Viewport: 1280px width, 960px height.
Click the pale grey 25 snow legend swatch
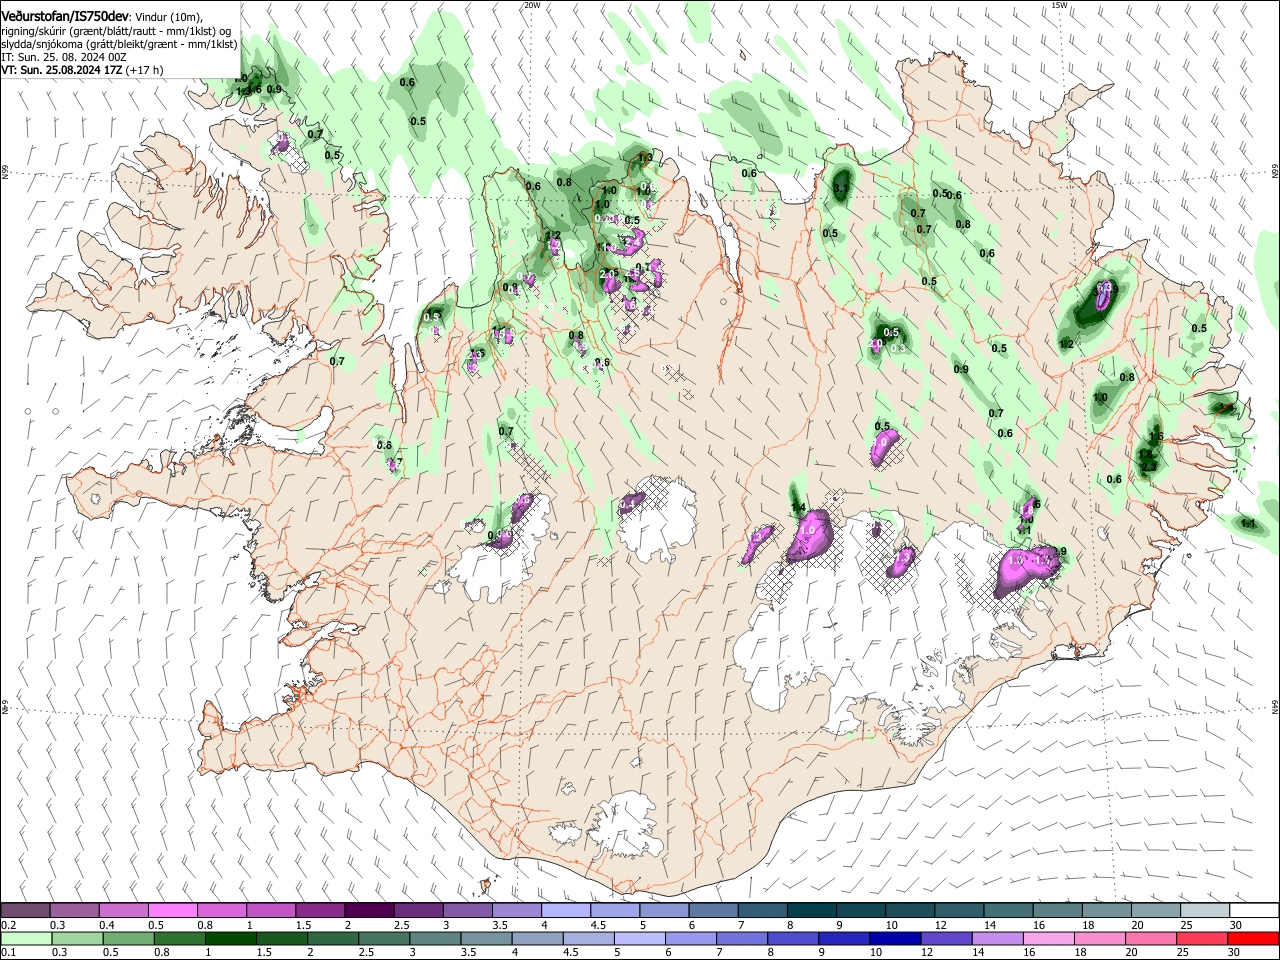1204,910
